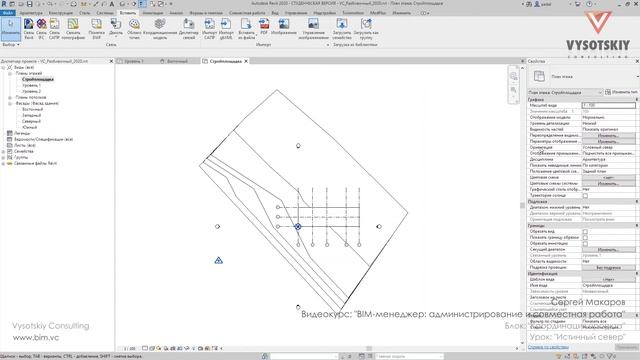640x360 pixels.
Task: Click the floor plan type icon in Properties
Action: [539, 76]
